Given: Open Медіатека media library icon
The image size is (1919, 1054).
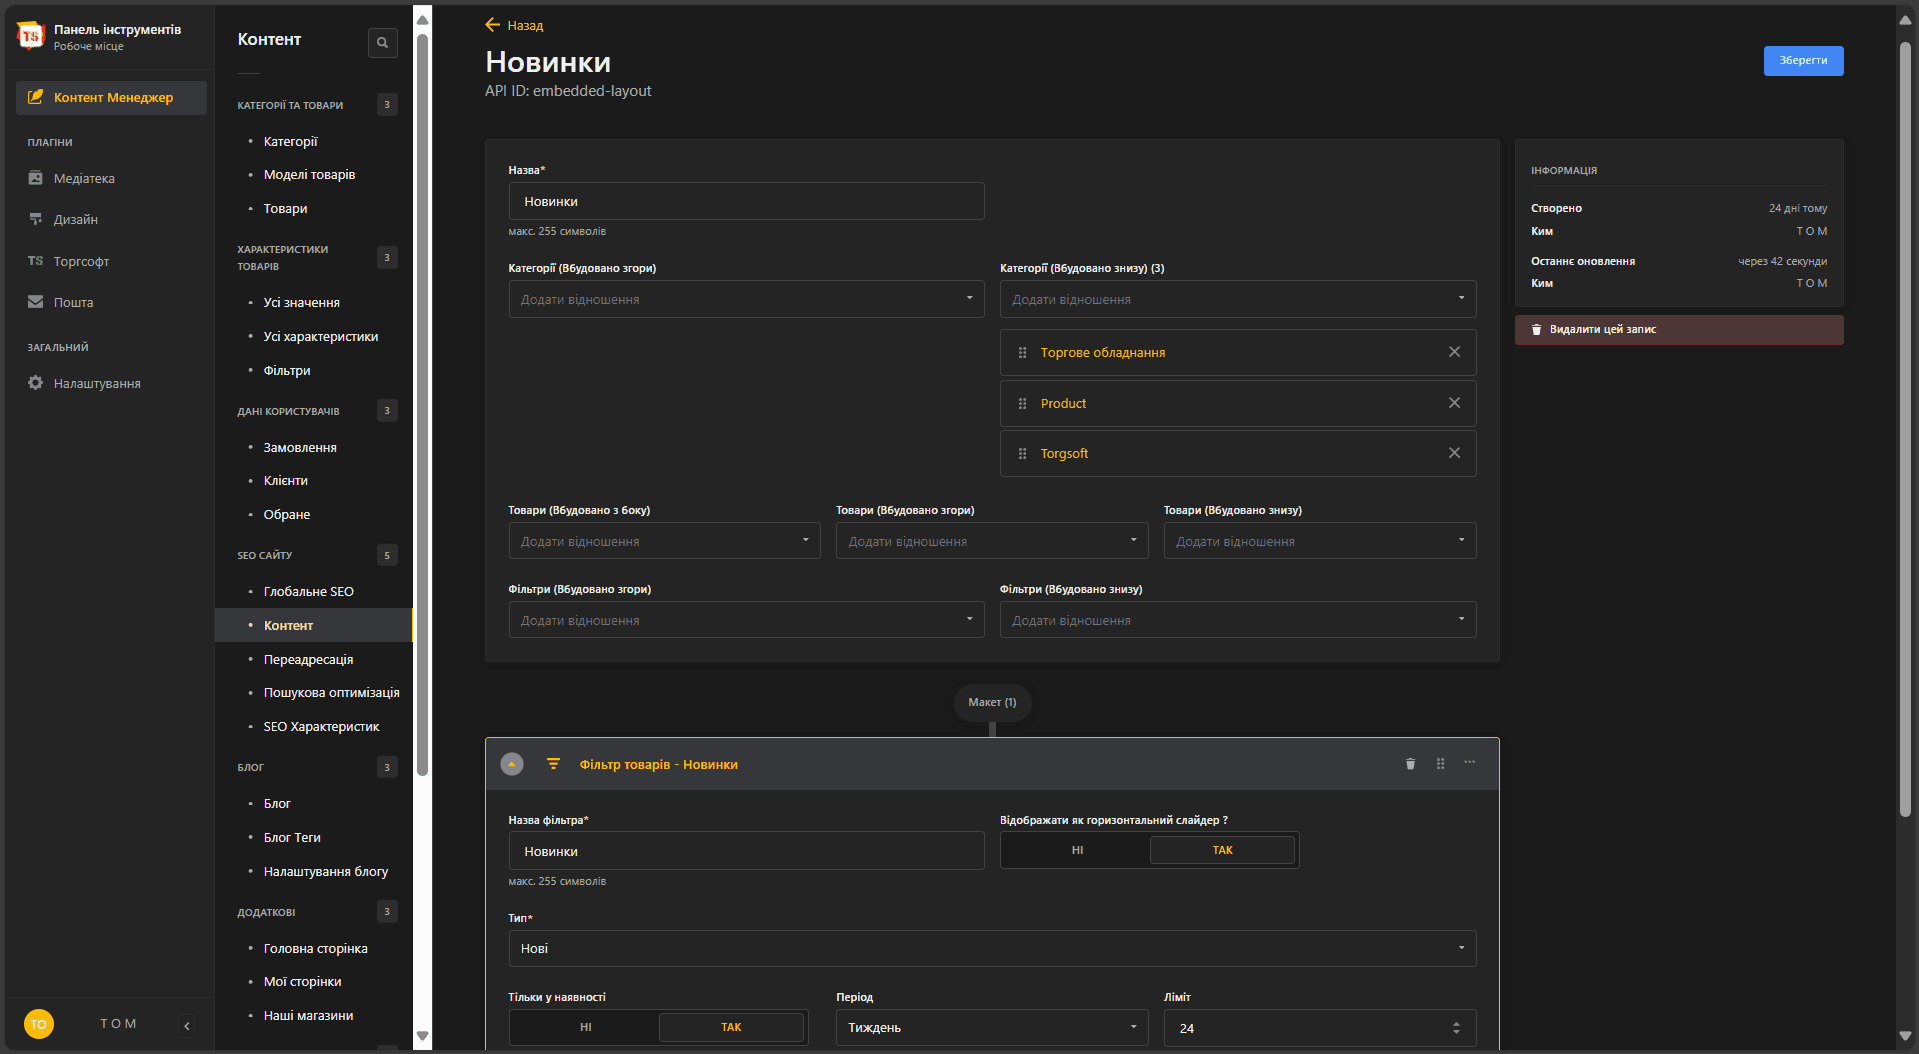Looking at the screenshot, I should 36,178.
